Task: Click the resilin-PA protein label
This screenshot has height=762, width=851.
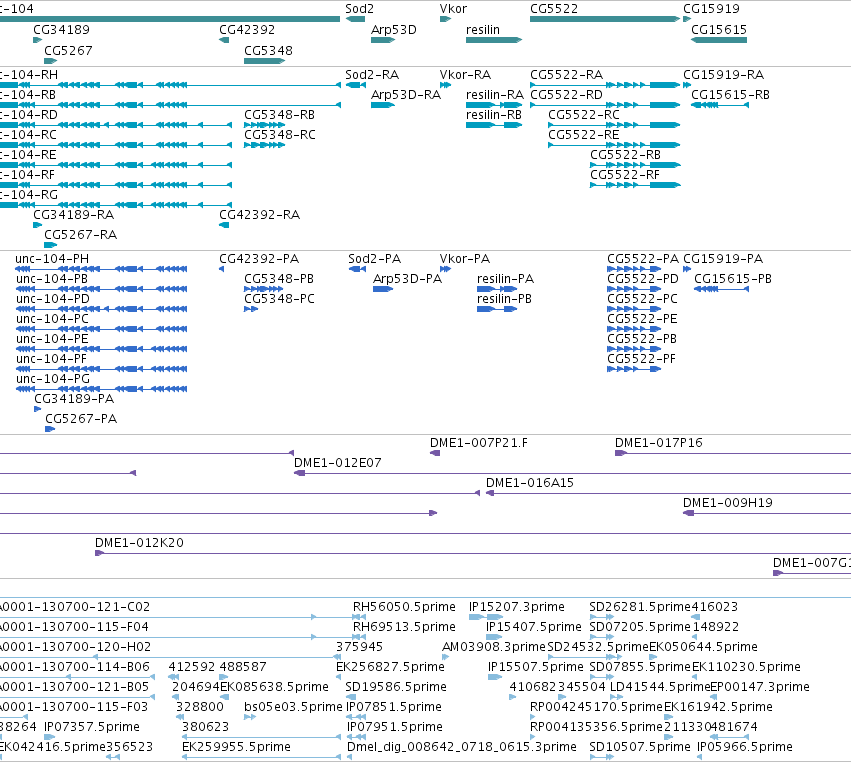Action: tap(506, 279)
